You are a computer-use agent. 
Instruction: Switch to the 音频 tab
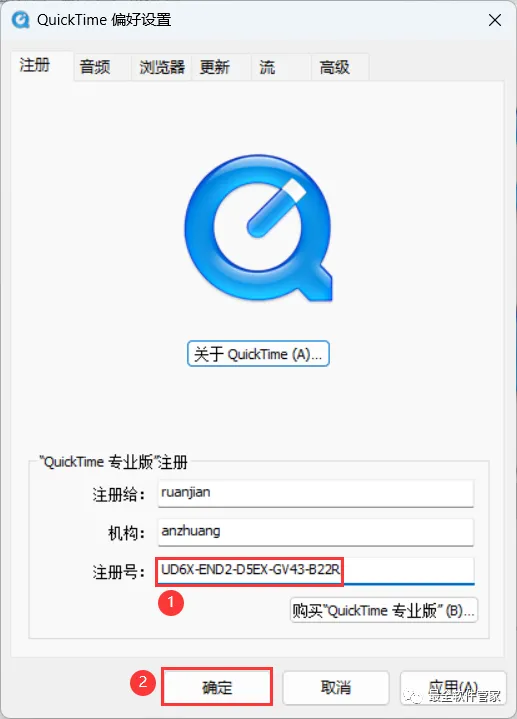point(95,67)
